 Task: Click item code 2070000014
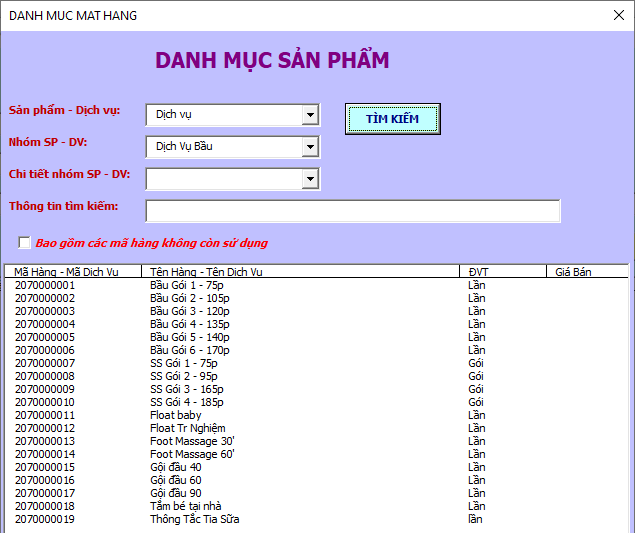(x=45, y=454)
